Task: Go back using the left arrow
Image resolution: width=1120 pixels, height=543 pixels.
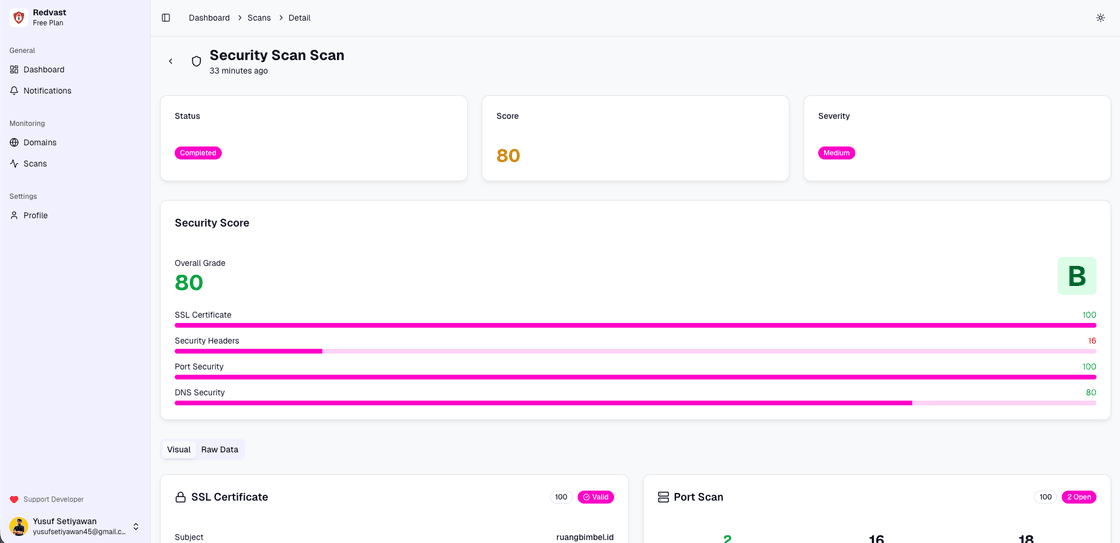Action: pyautogui.click(x=171, y=61)
